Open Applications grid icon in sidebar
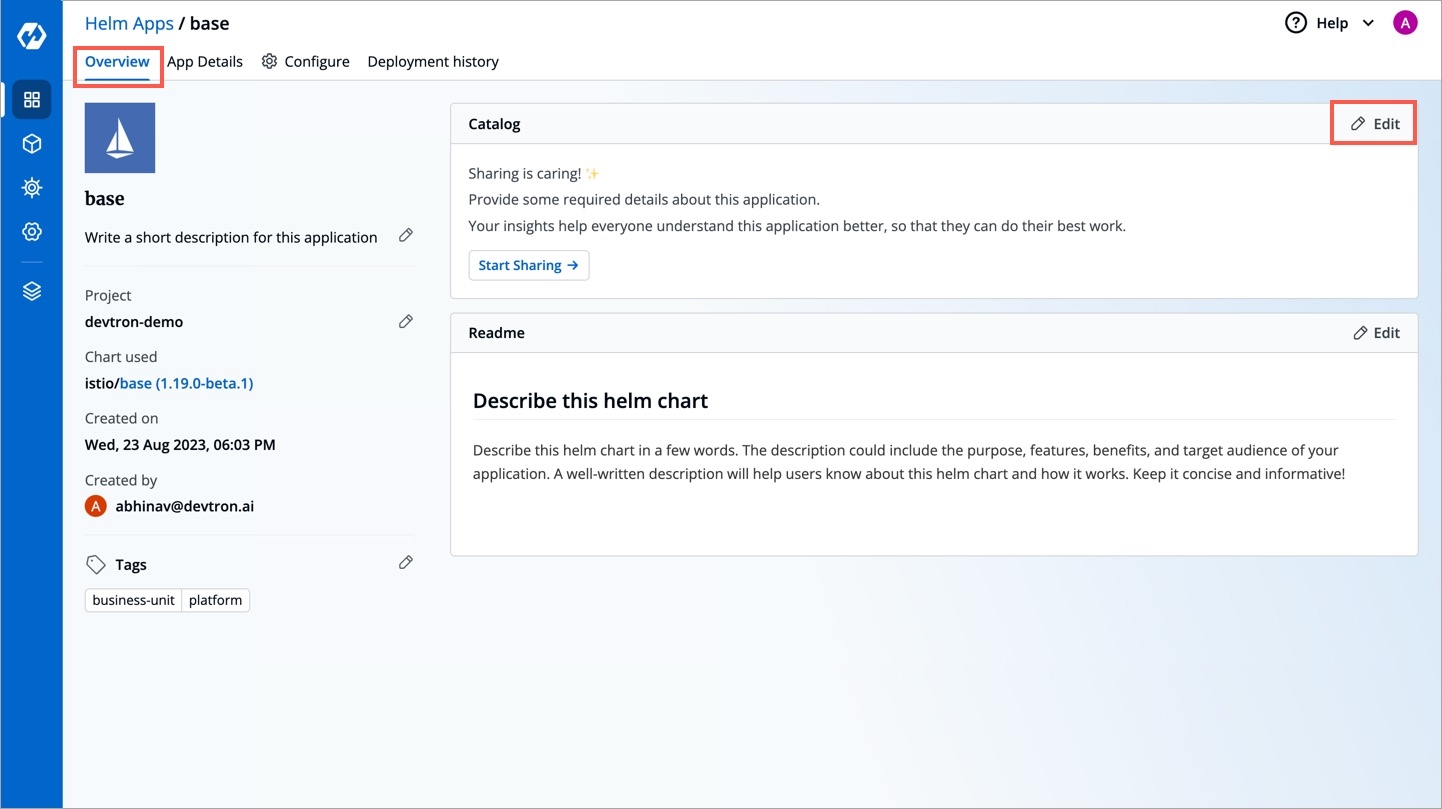This screenshot has width=1442, height=809. (32, 100)
